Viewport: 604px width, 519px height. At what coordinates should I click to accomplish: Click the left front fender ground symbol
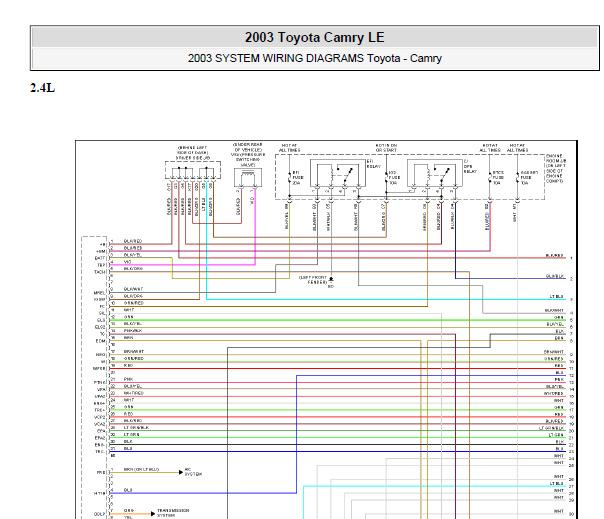click(331, 280)
